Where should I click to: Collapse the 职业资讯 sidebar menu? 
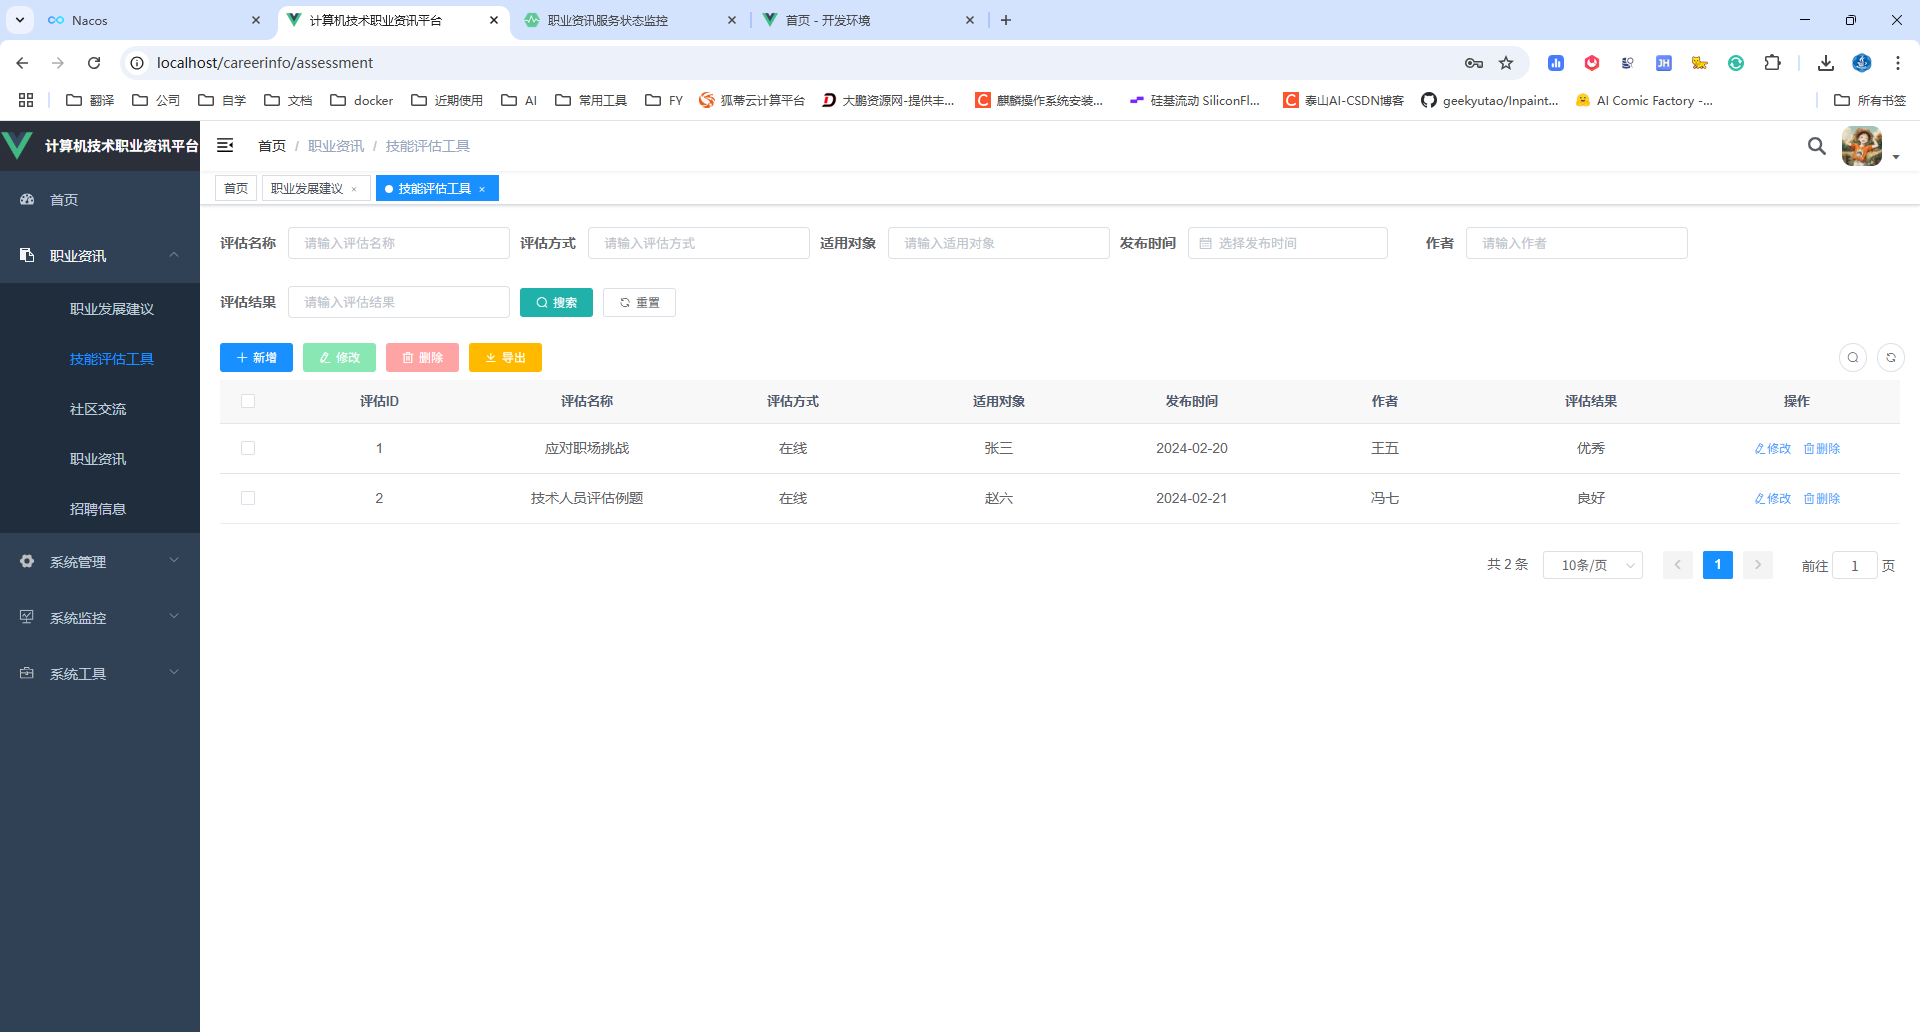pos(100,256)
